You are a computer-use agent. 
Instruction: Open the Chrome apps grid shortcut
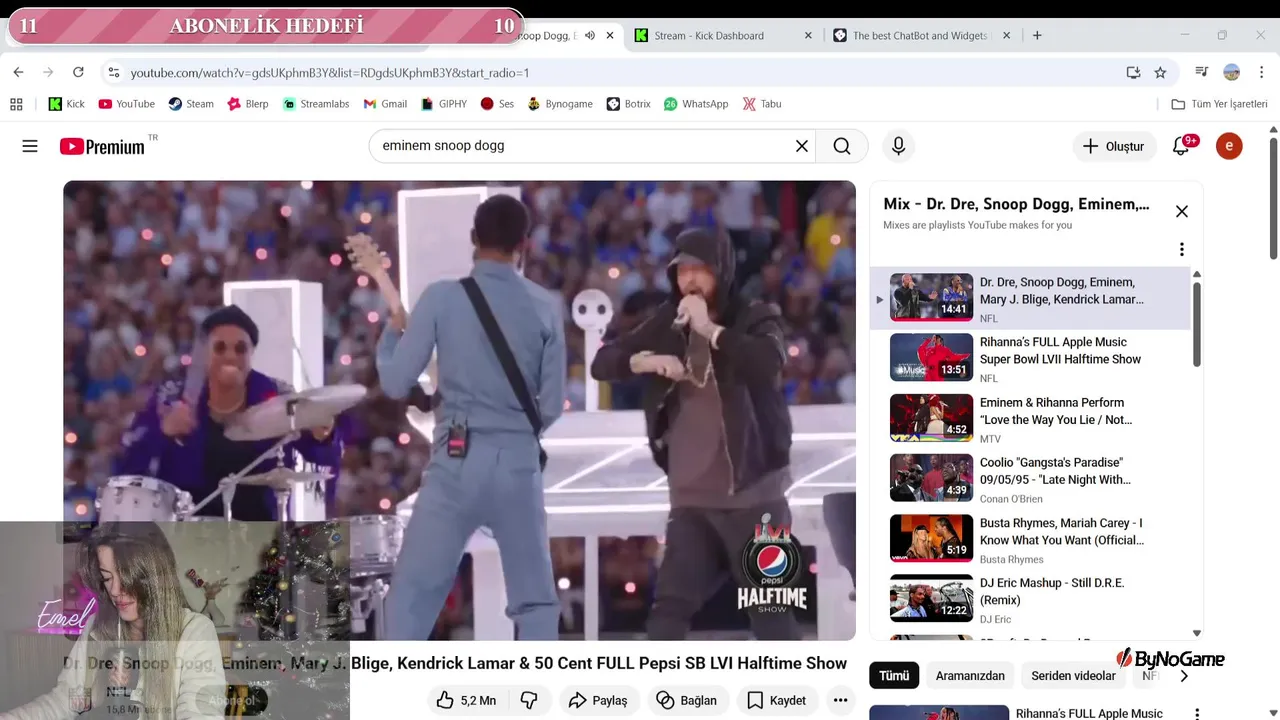point(16,104)
